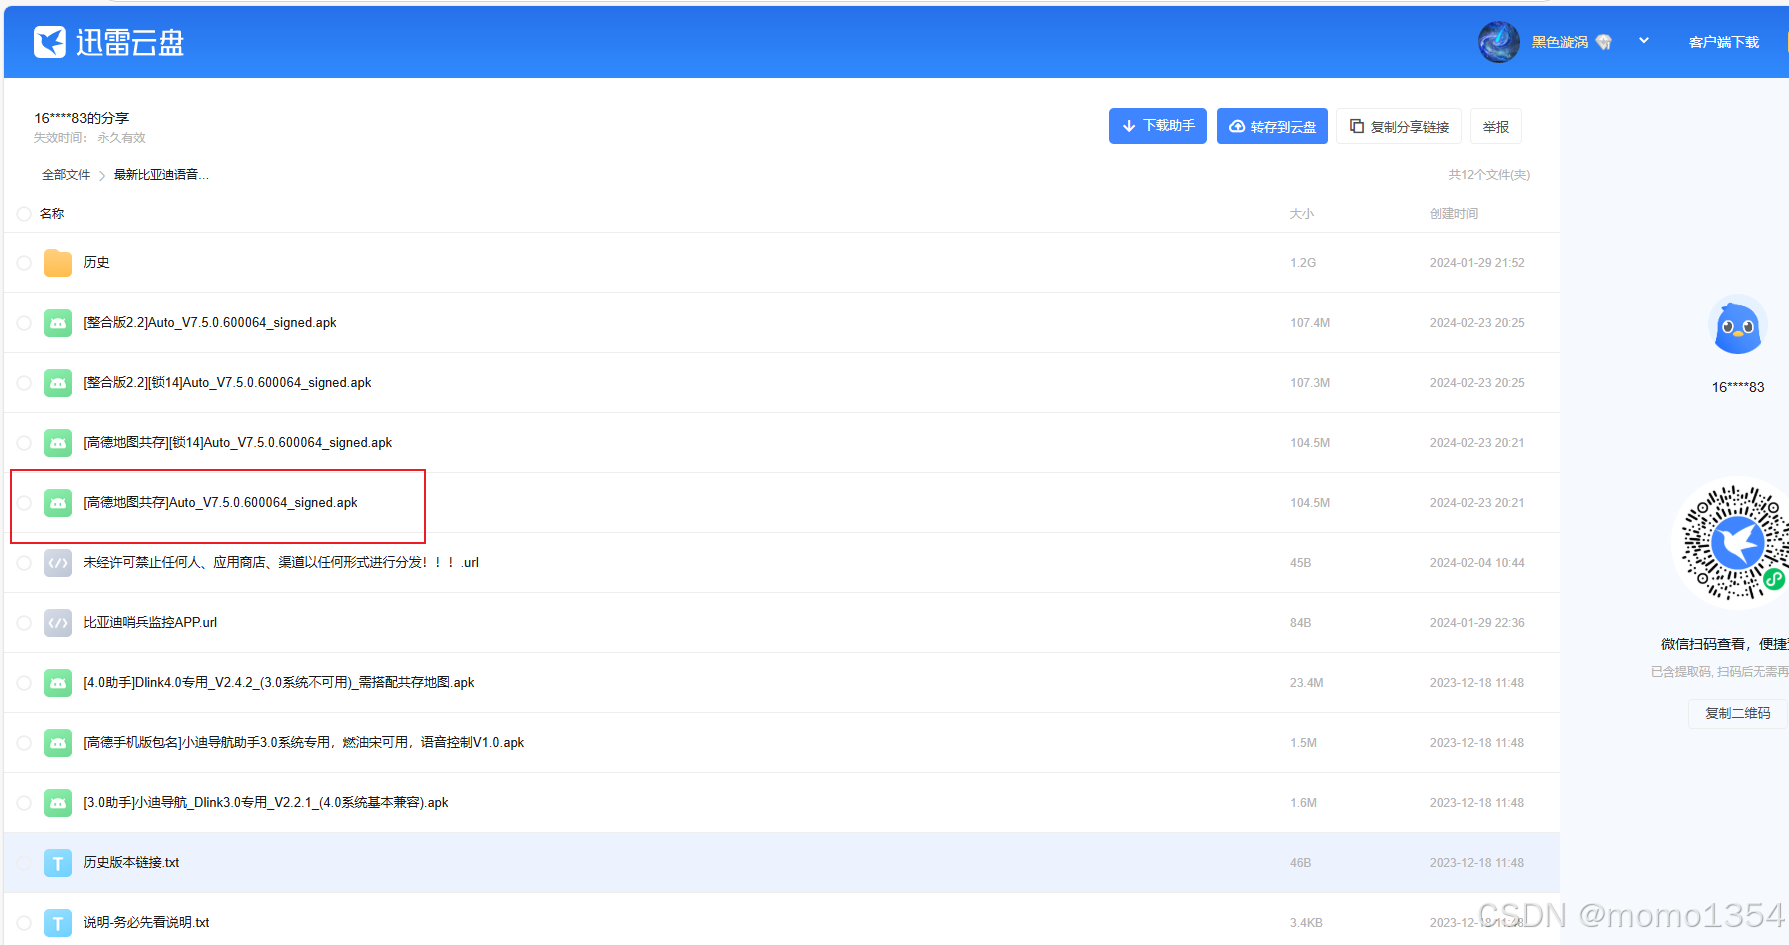Click the 16****83 sharer name under avatar
Image resolution: width=1789 pixels, height=945 pixels.
1738,387
